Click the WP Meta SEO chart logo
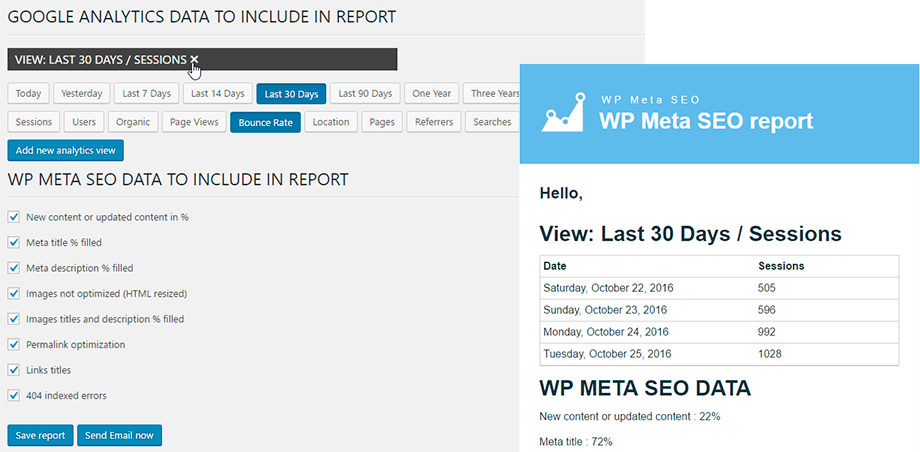 (562, 113)
